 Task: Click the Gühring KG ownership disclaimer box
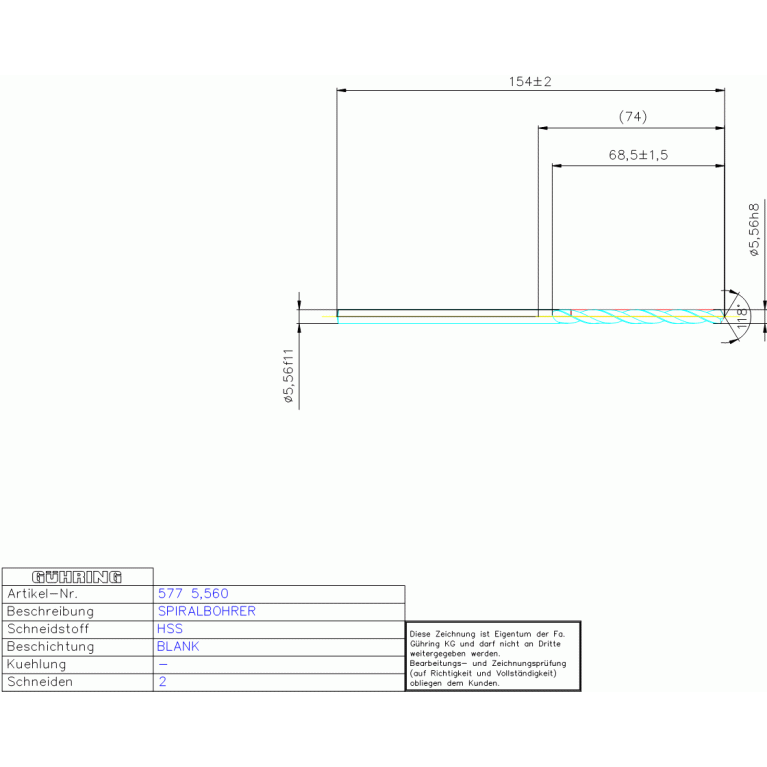click(x=492, y=656)
